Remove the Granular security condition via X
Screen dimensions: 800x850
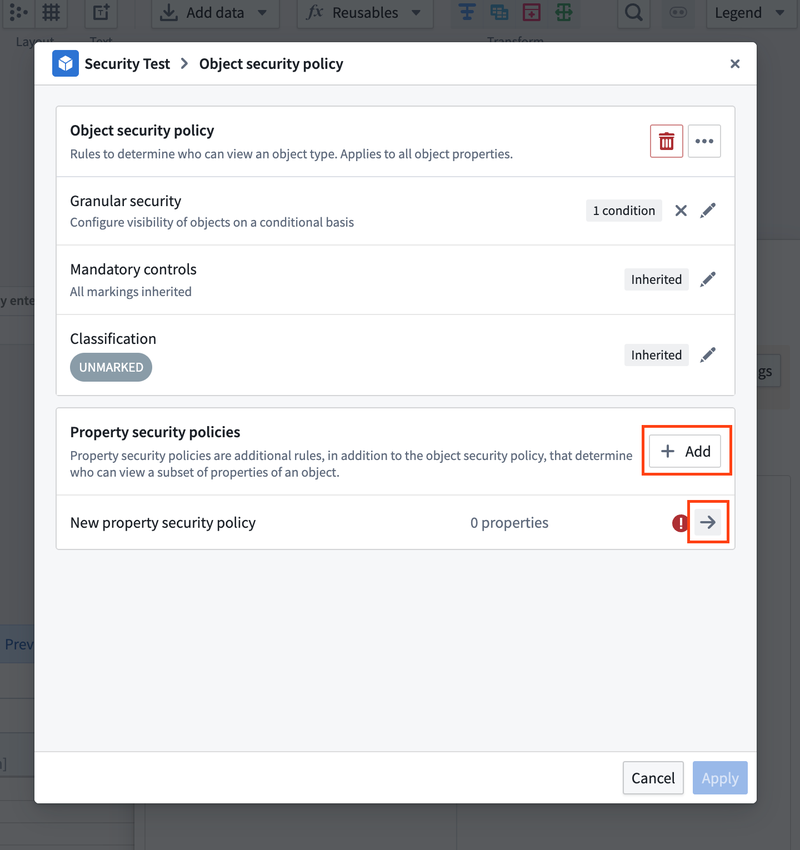pyautogui.click(x=681, y=210)
